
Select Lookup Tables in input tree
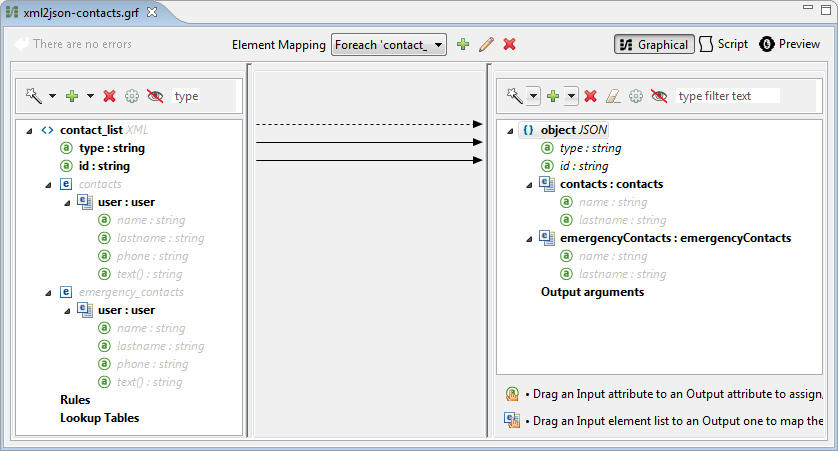point(99,418)
